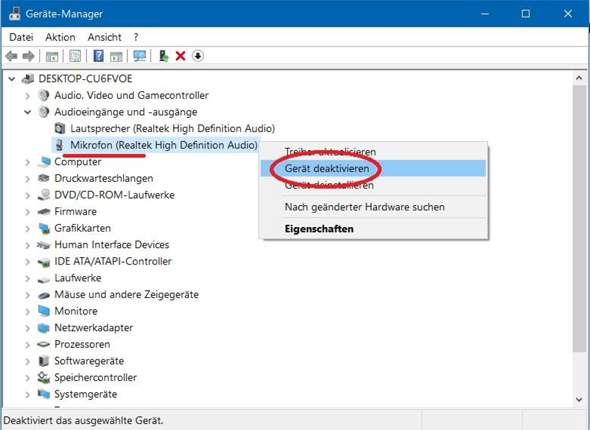Image resolution: width=590 pixels, height=430 pixels.
Task: Choose Eigenschaften in context menu
Action: [x=373, y=229]
